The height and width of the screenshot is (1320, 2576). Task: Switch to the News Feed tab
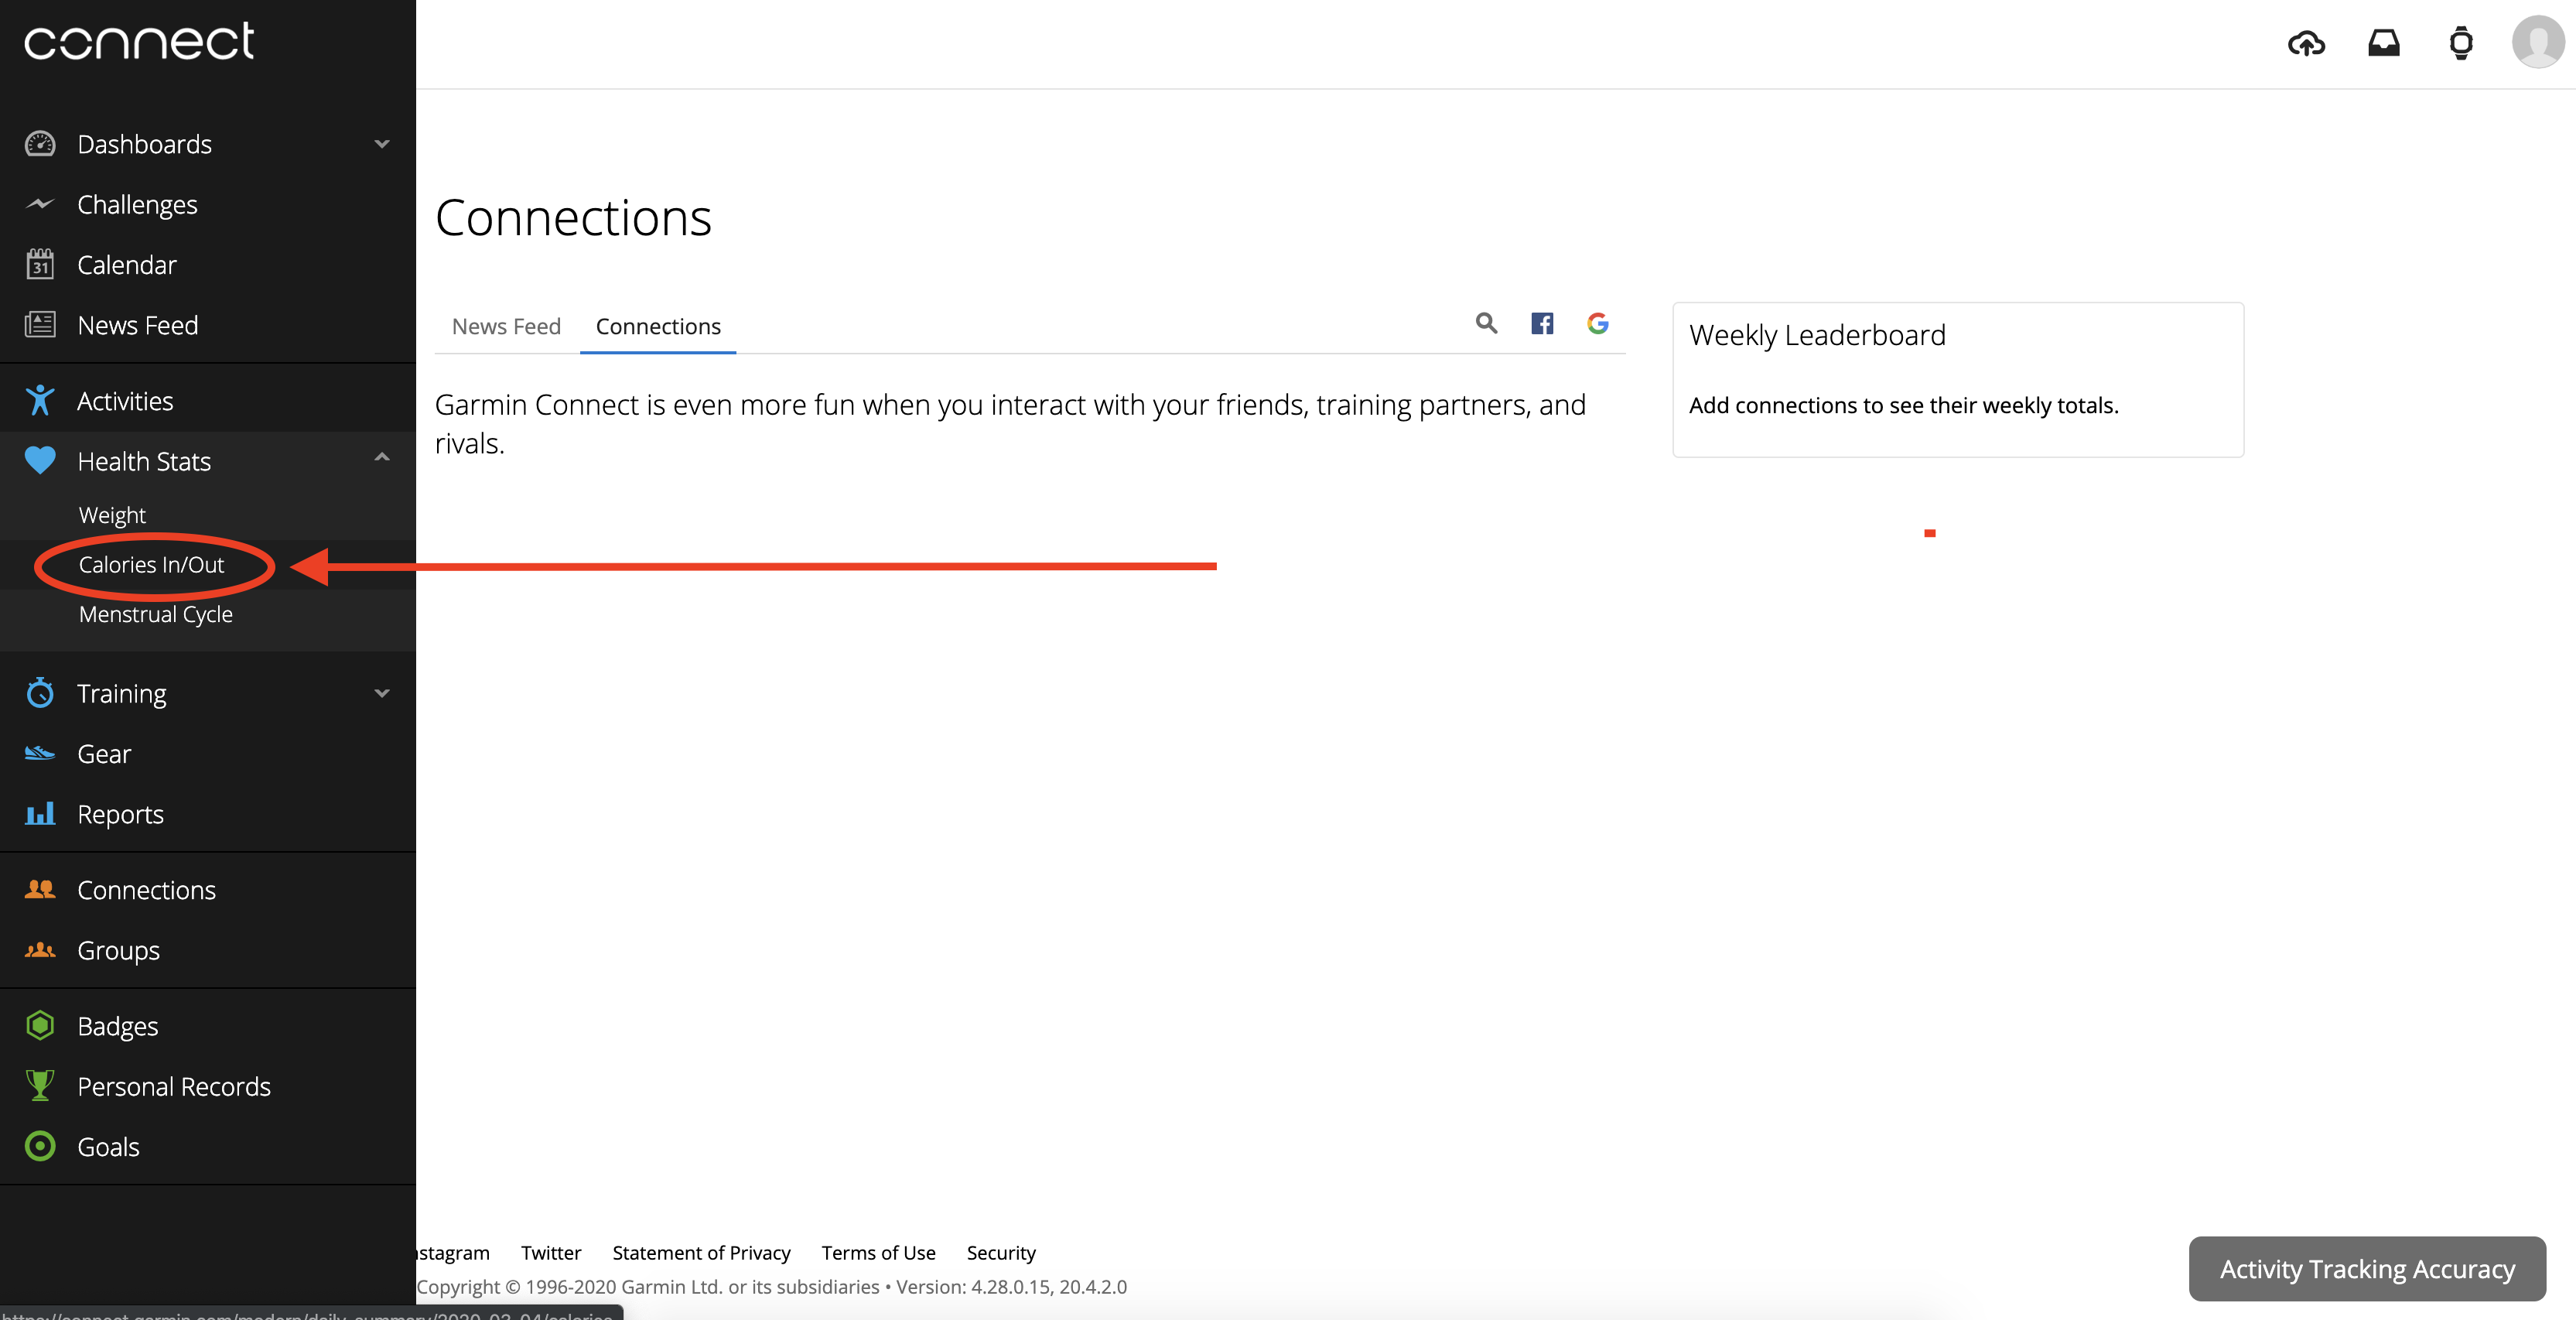coord(506,326)
